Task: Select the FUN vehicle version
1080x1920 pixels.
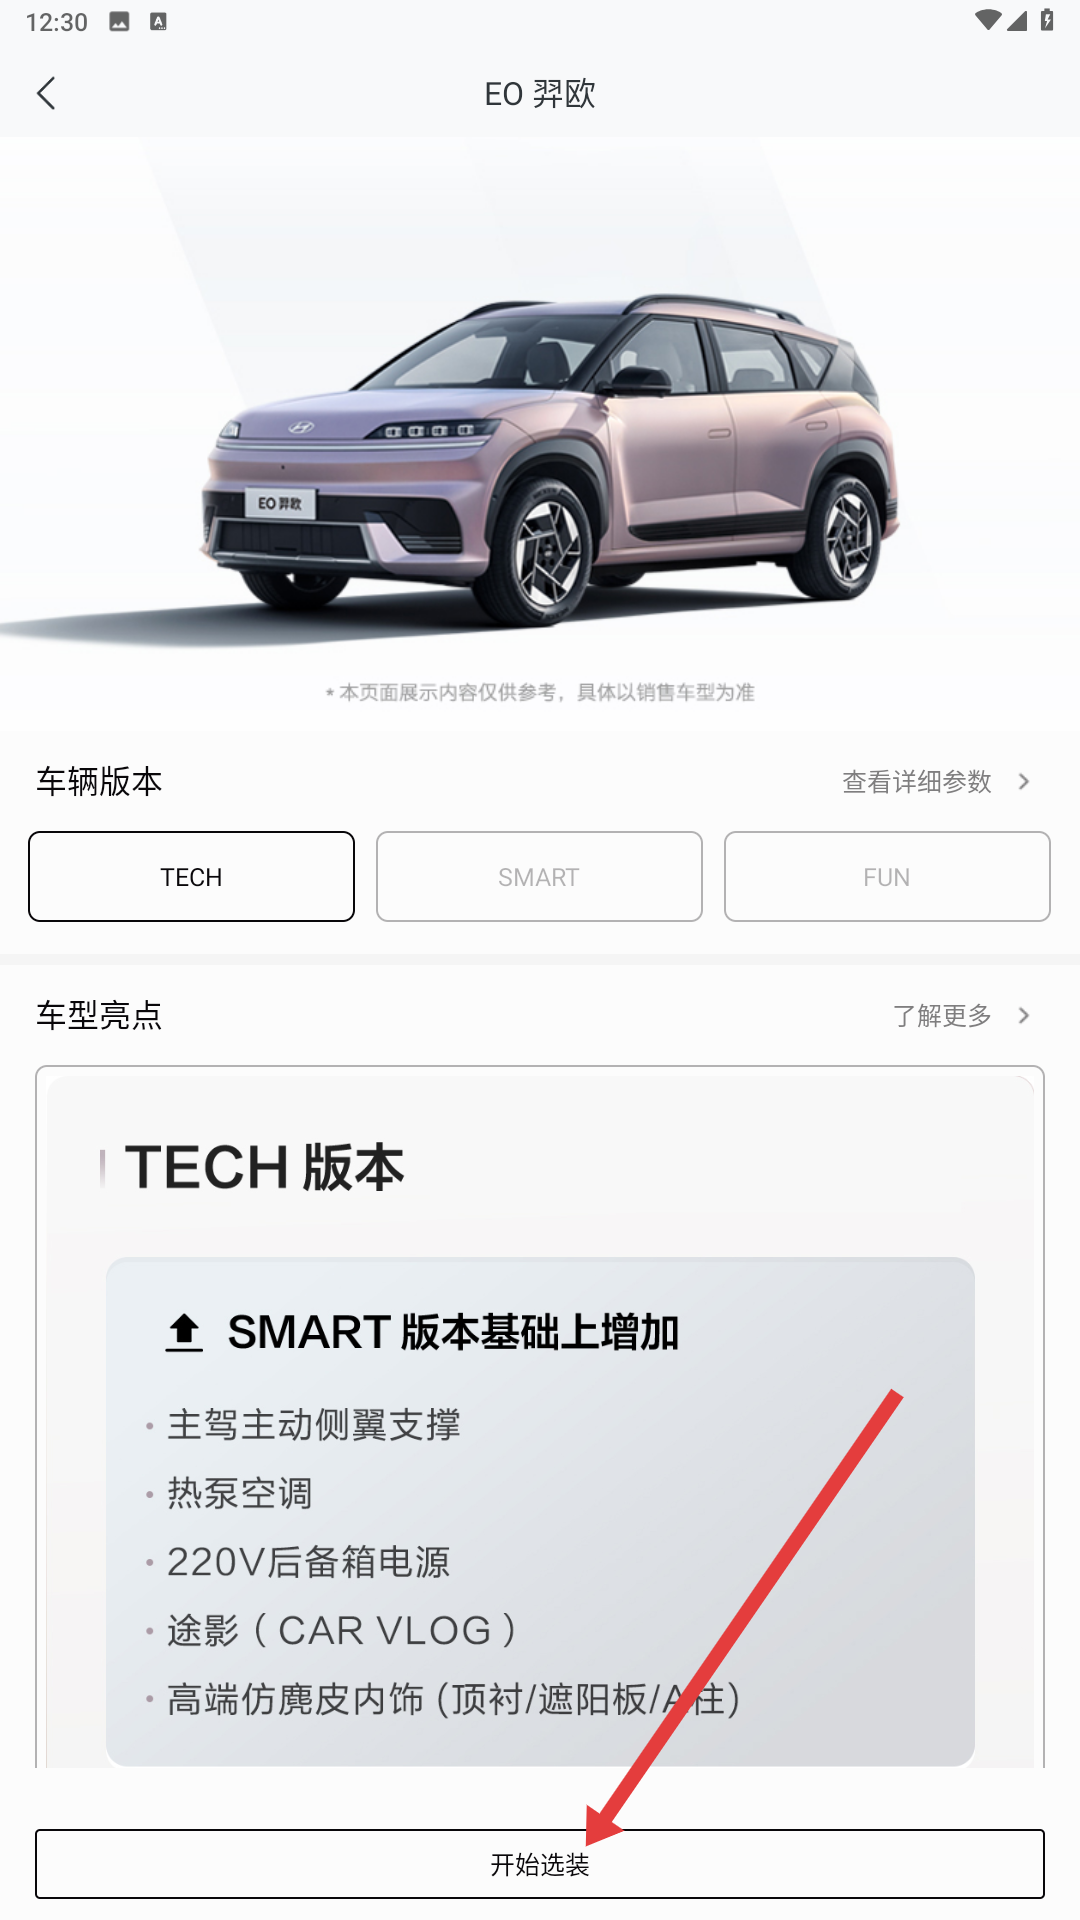Action: 887,877
